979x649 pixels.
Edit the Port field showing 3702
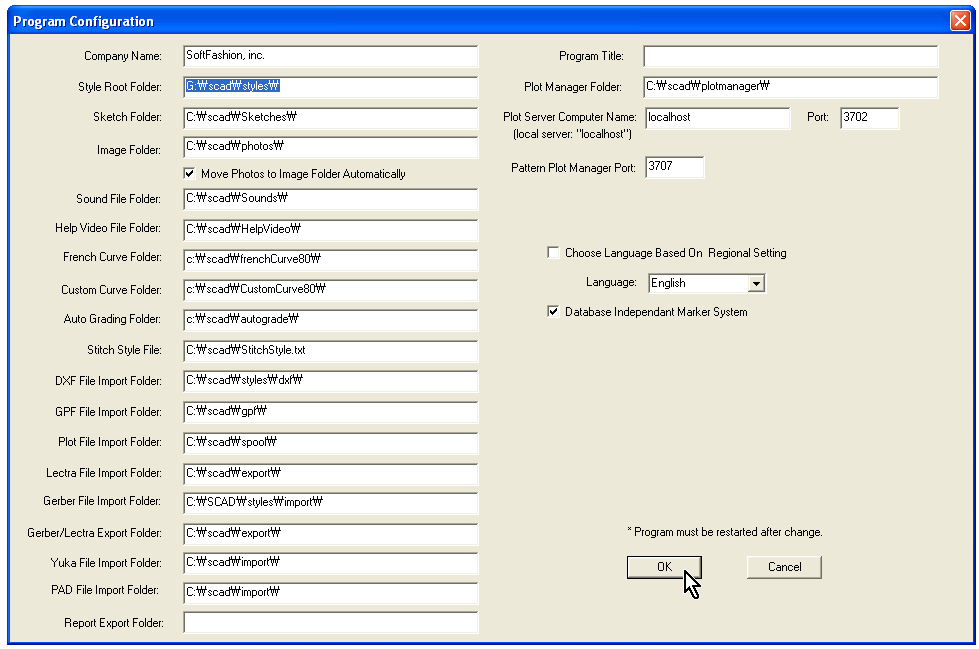coord(870,117)
